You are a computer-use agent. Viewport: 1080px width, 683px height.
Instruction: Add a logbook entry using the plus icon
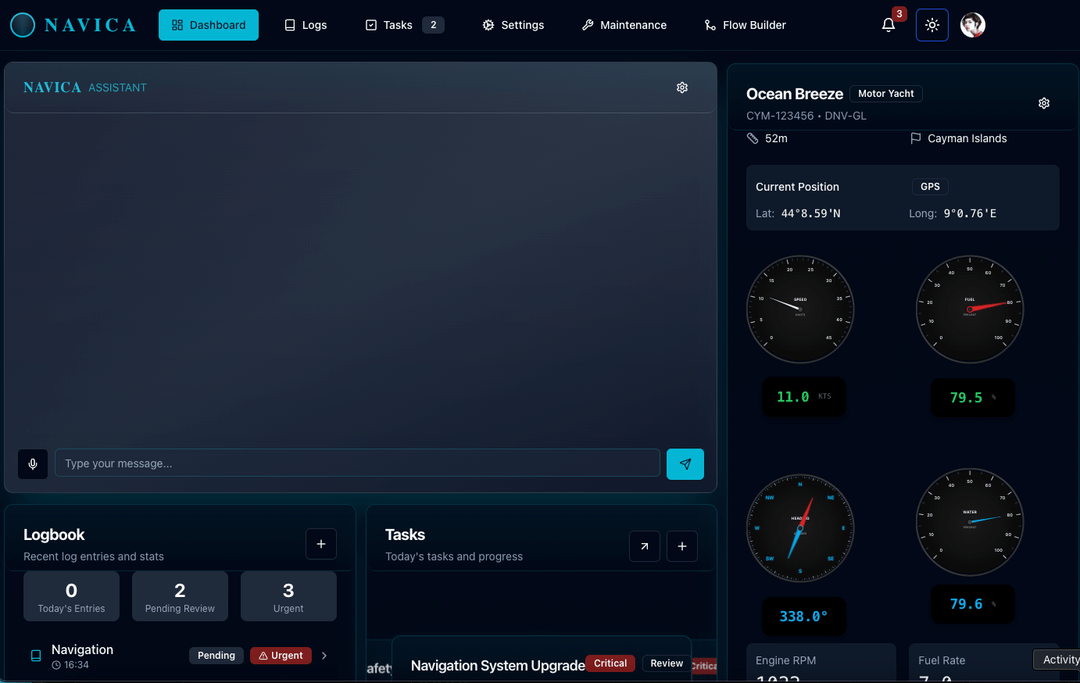pos(321,543)
